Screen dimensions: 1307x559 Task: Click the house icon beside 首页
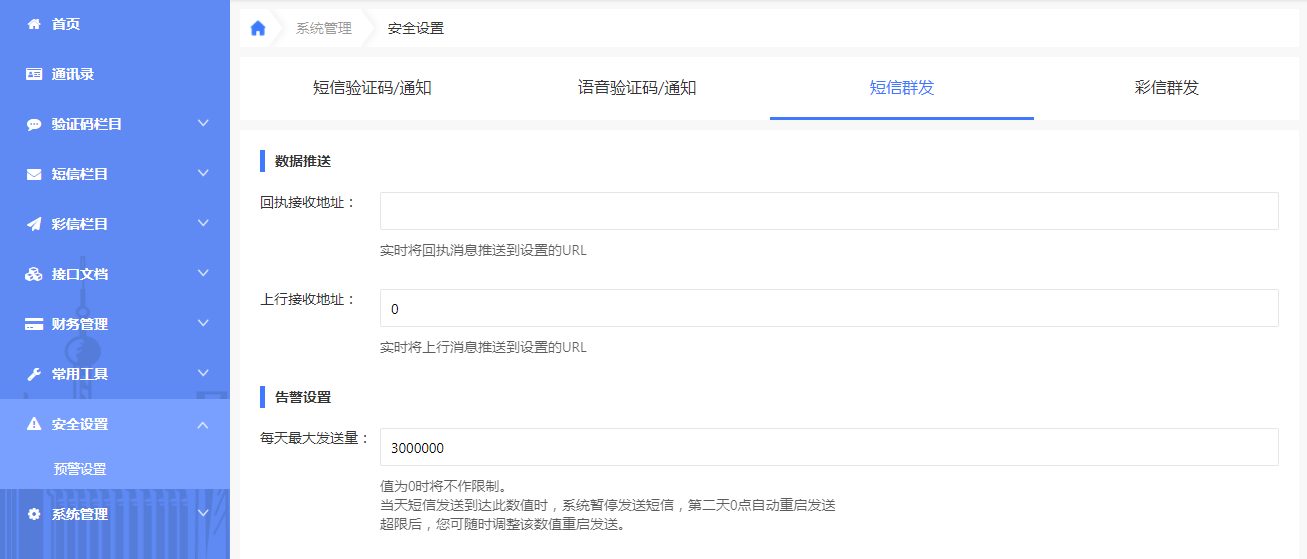(x=34, y=24)
